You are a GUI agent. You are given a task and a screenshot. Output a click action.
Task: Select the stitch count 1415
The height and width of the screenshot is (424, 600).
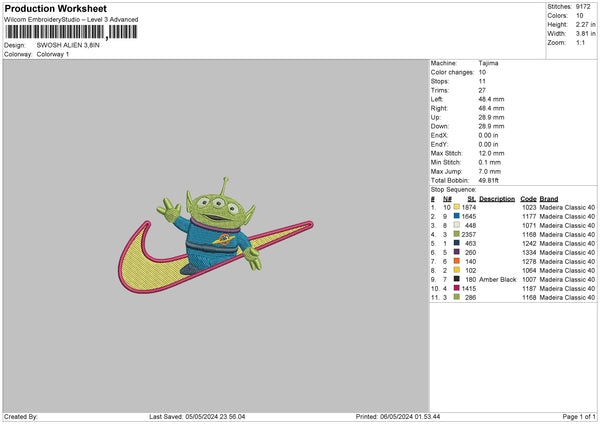click(x=469, y=289)
